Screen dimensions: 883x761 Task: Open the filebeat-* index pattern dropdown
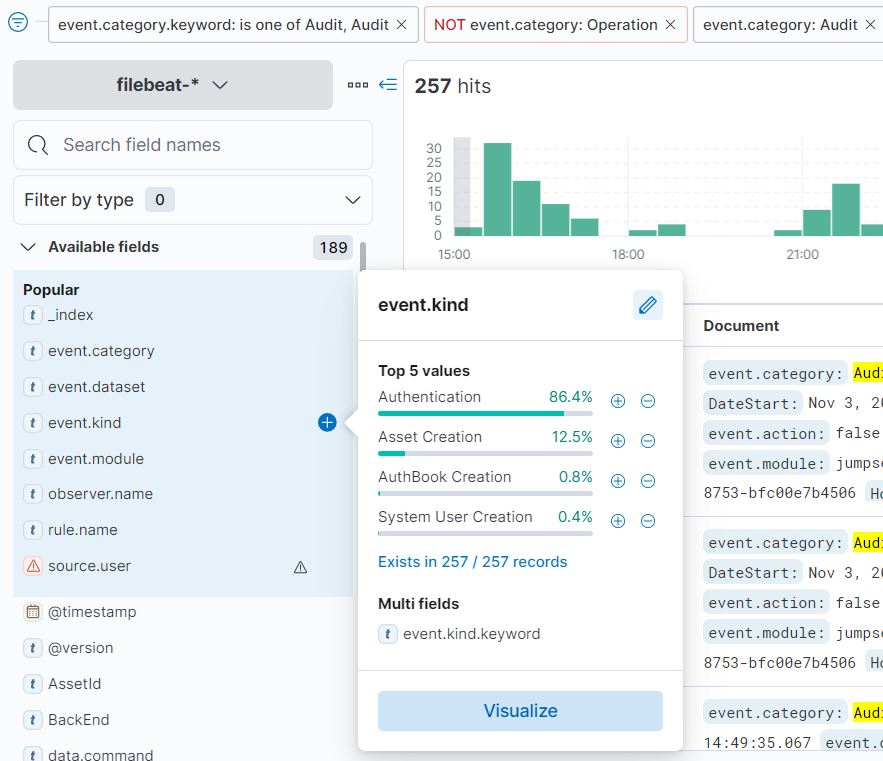point(173,85)
